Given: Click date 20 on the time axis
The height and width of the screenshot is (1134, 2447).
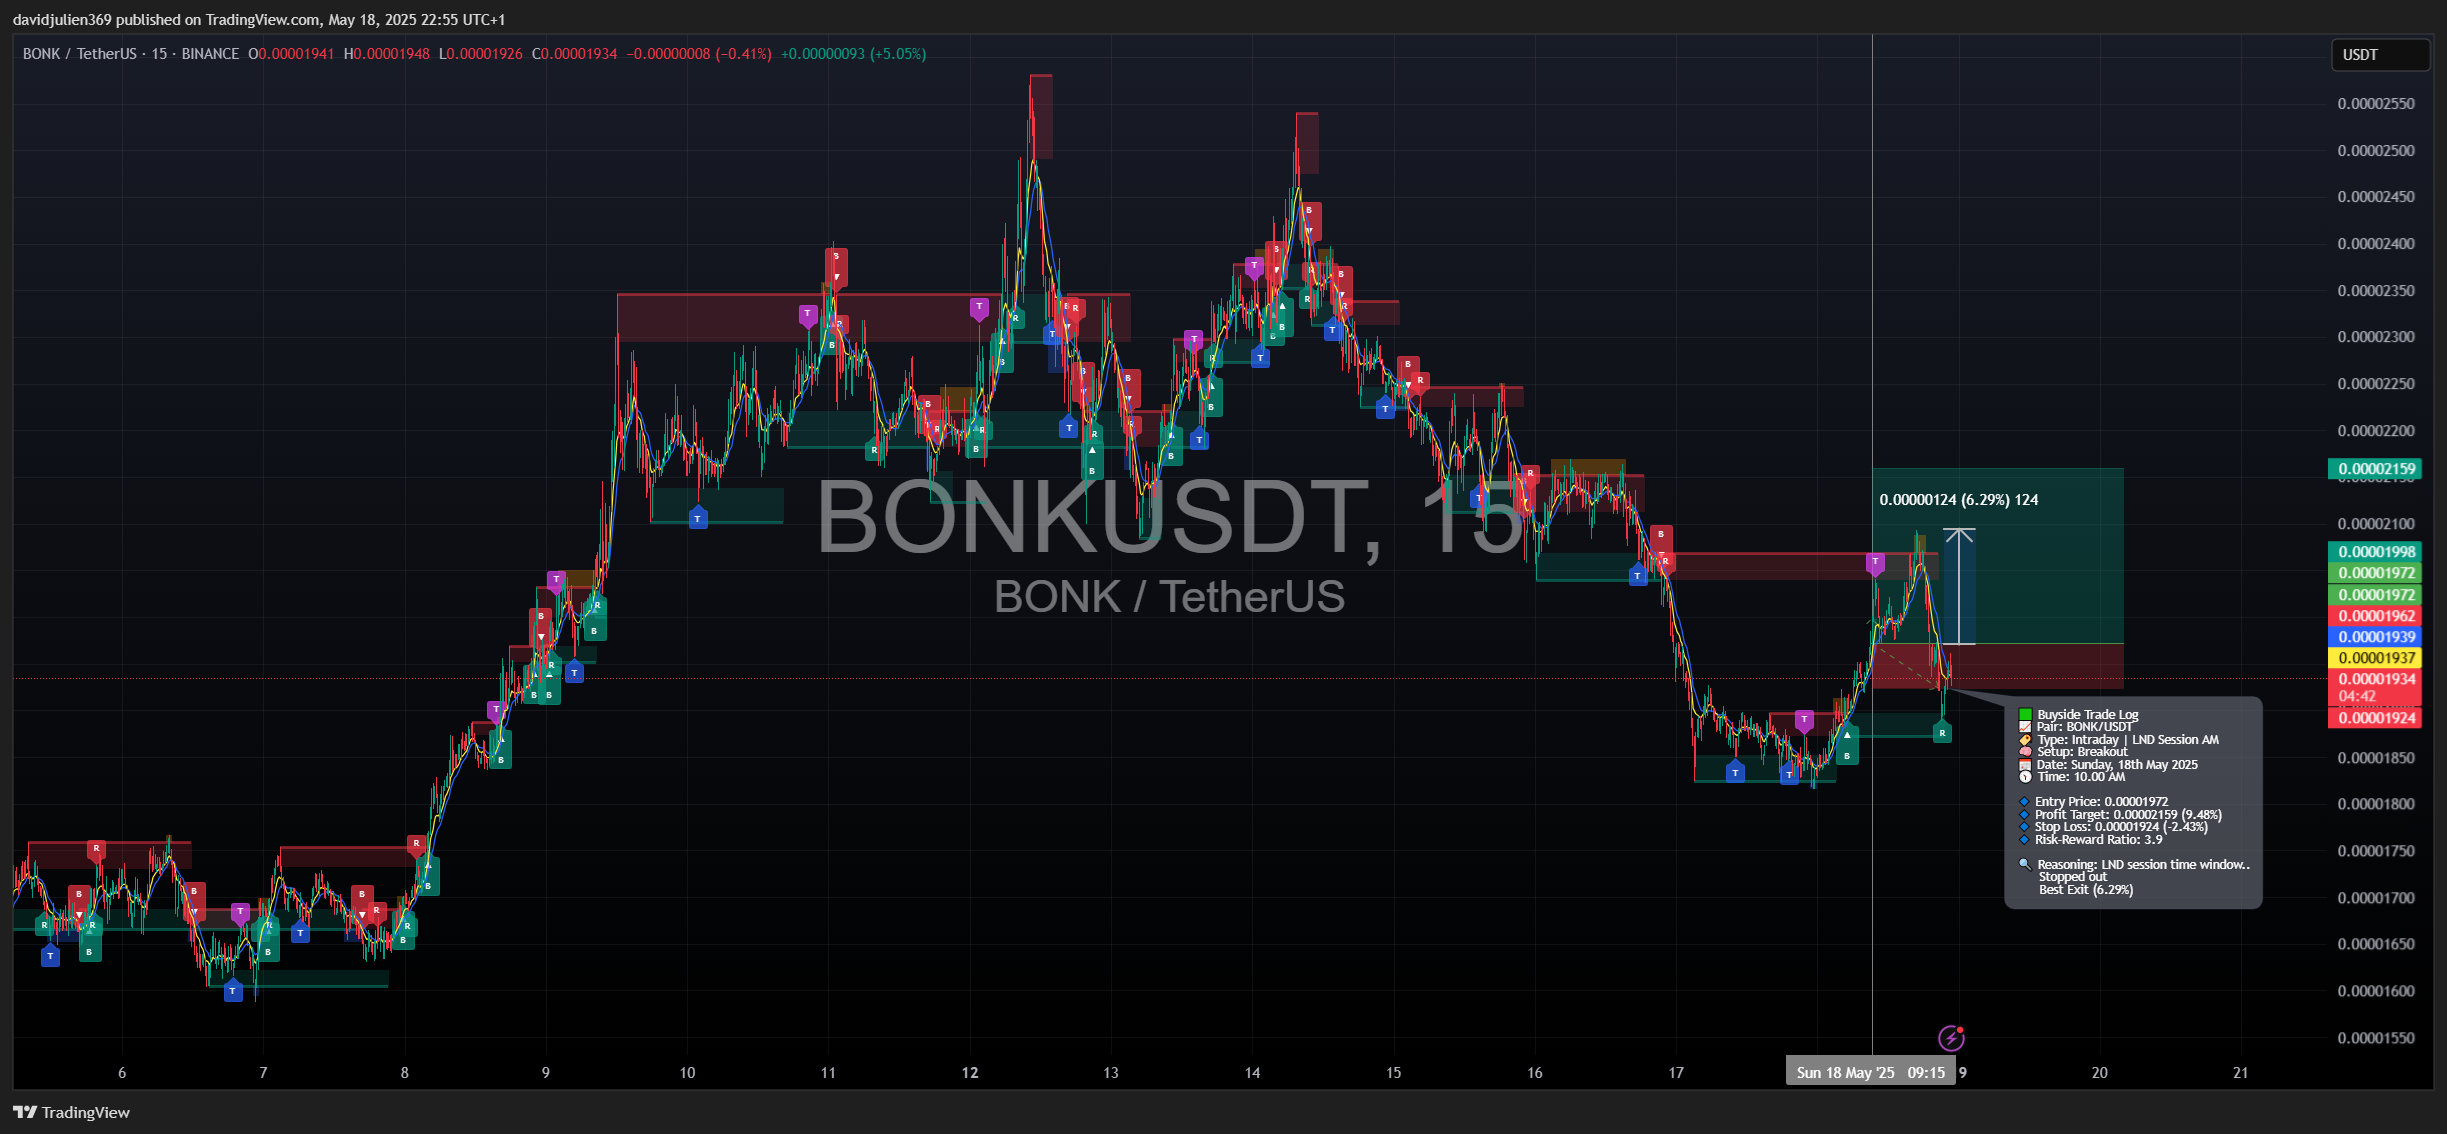Looking at the screenshot, I should point(2100,1072).
